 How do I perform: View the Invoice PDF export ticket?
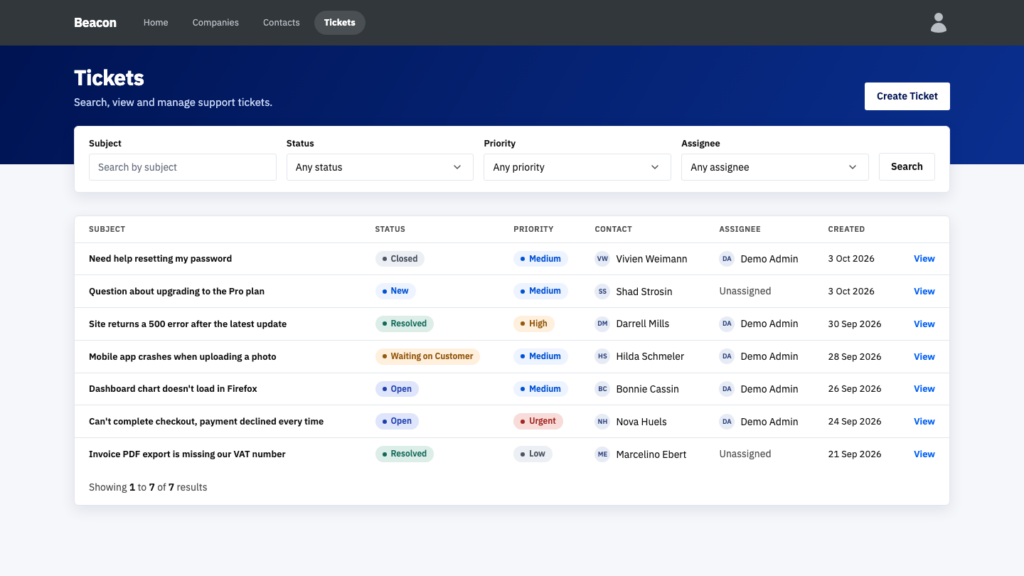coord(923,454)
